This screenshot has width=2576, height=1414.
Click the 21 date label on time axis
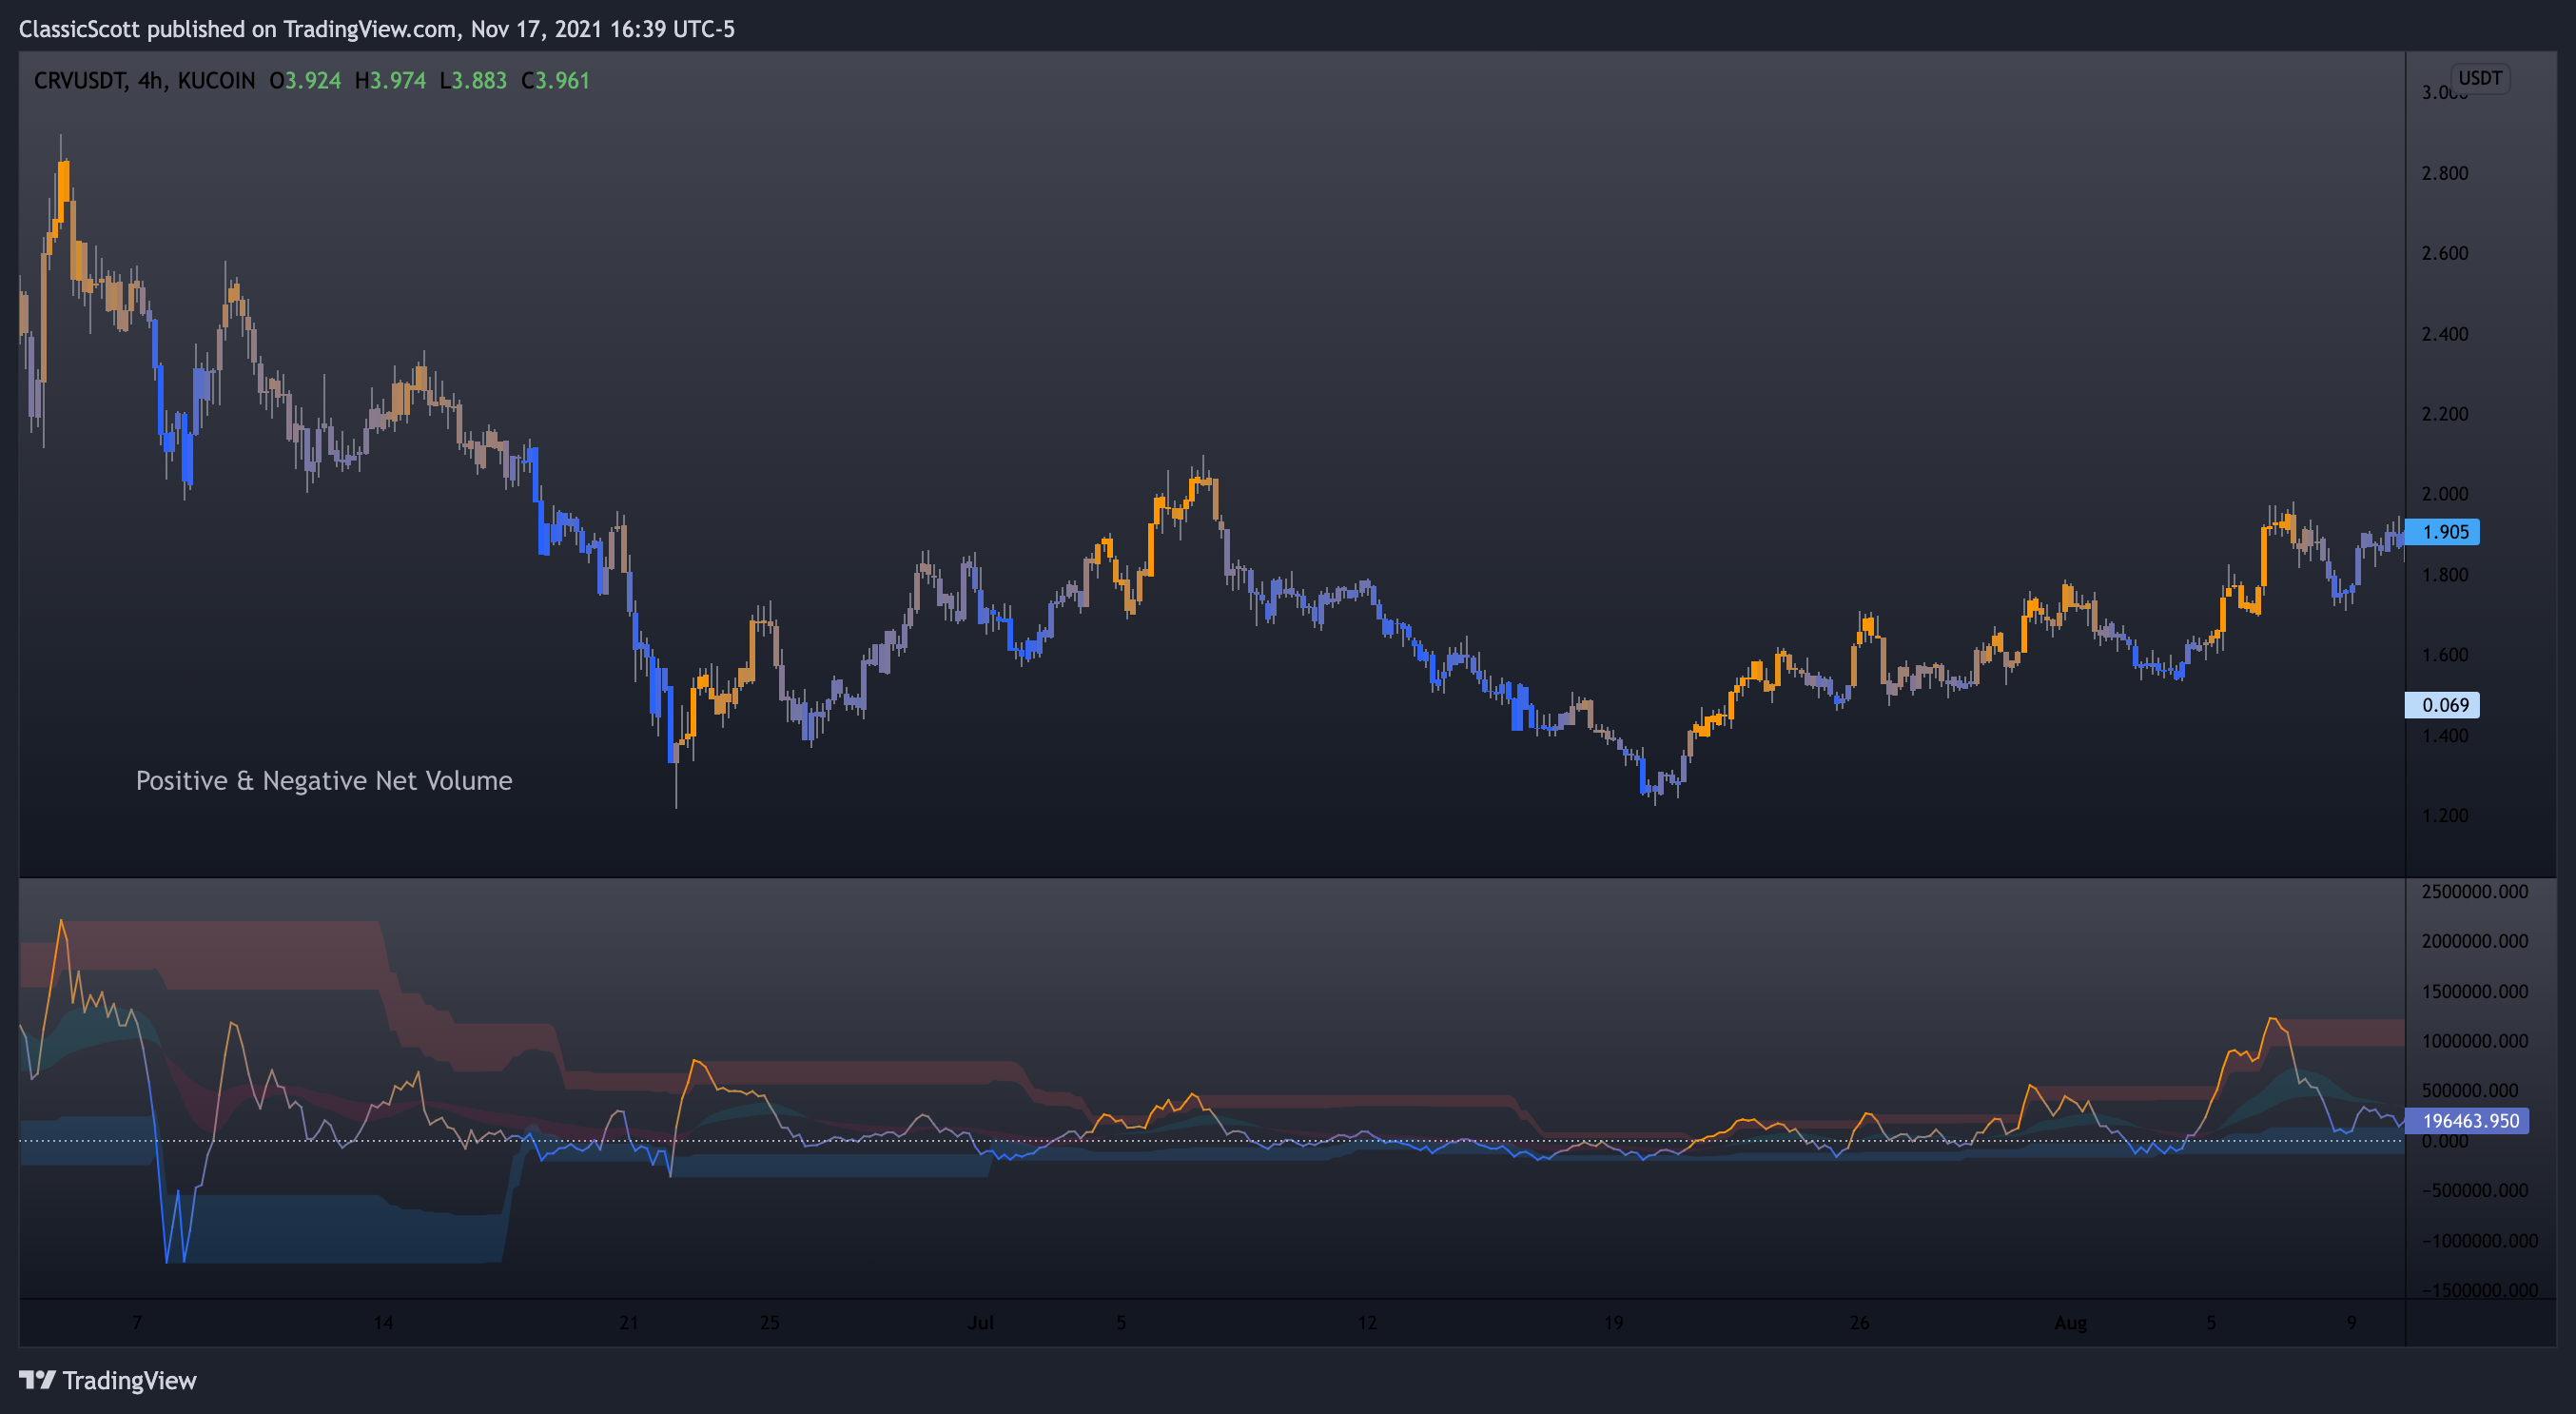point(628,1323)
